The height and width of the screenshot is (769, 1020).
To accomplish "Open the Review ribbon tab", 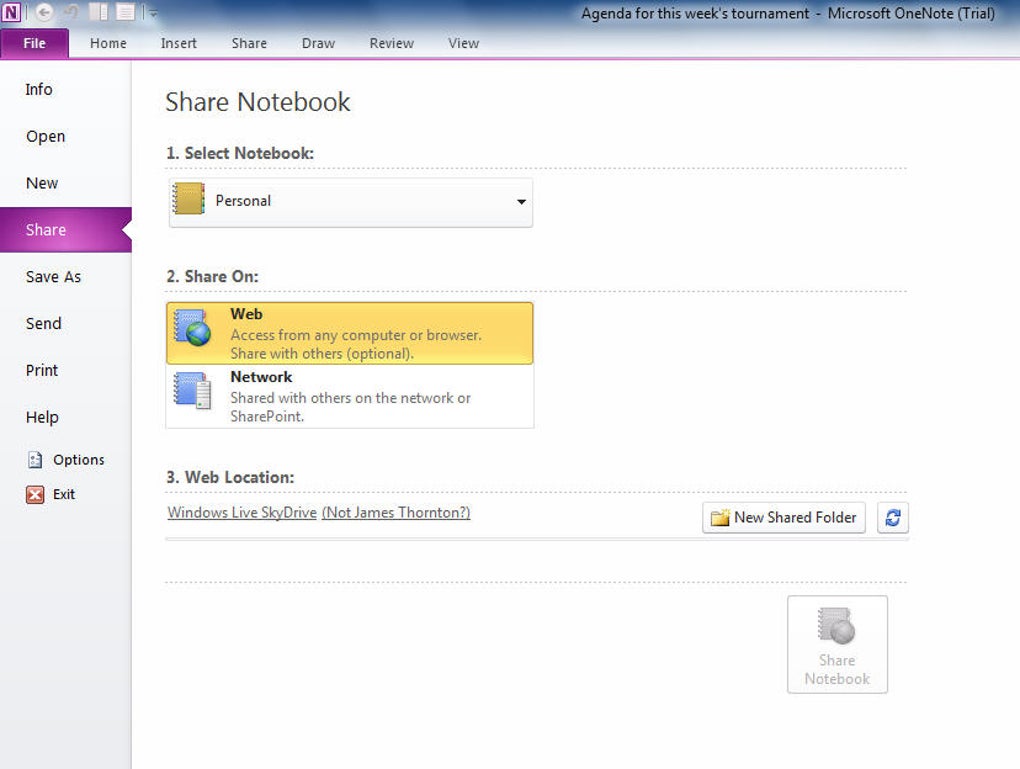I will point(391,43).
